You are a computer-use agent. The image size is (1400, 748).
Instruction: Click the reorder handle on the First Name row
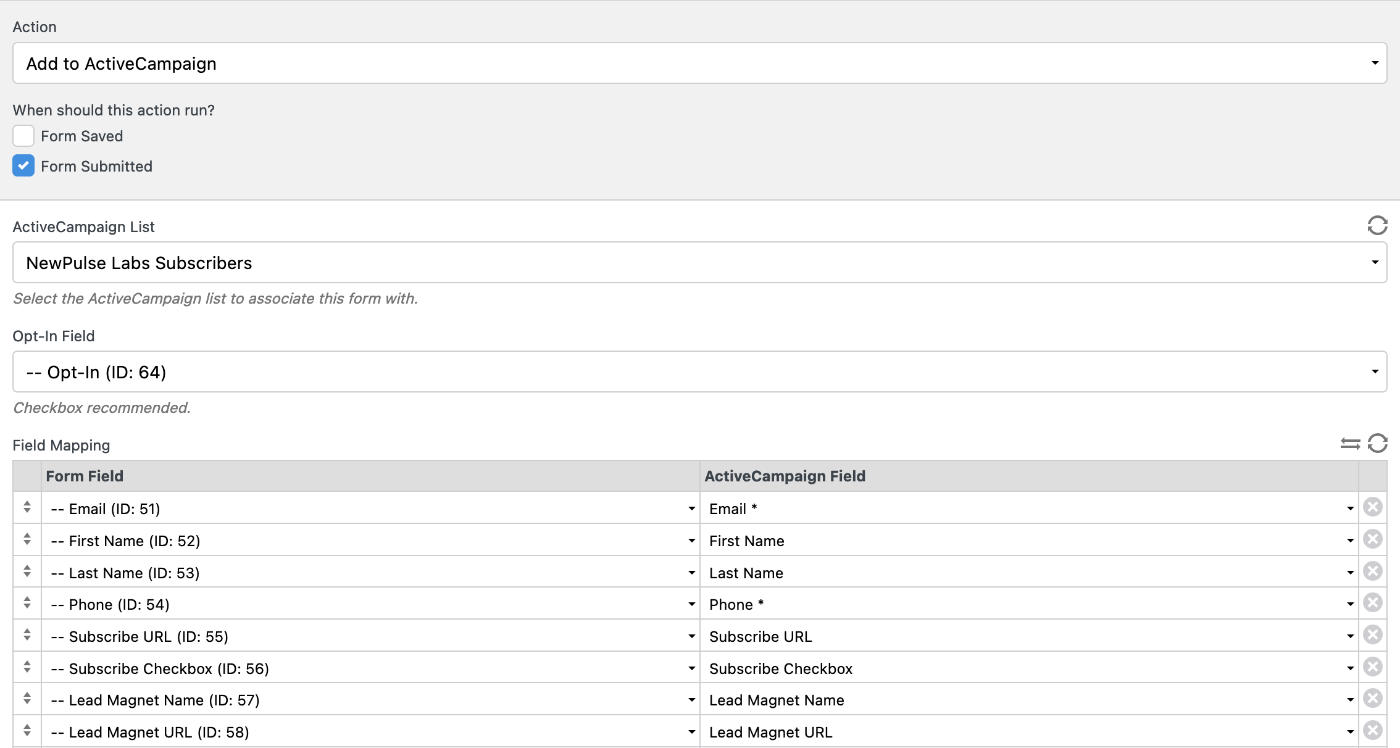click(26, 540)
